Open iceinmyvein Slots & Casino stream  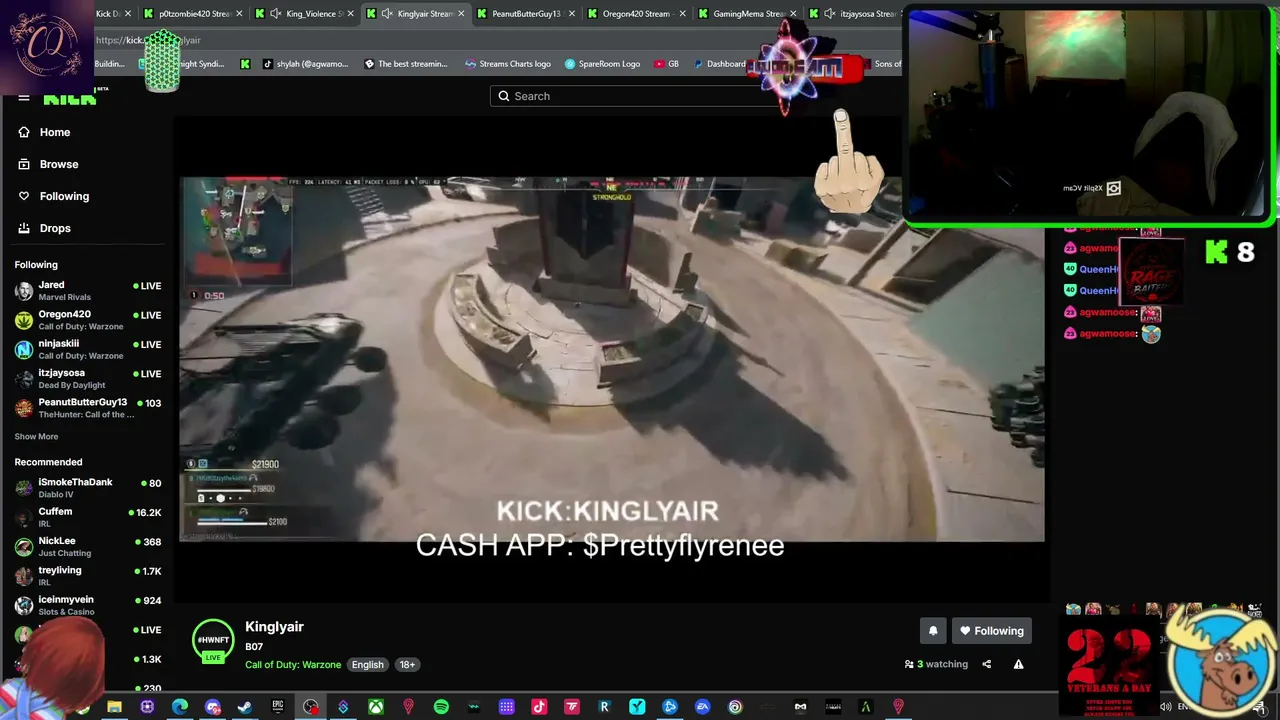coord(88,605)
